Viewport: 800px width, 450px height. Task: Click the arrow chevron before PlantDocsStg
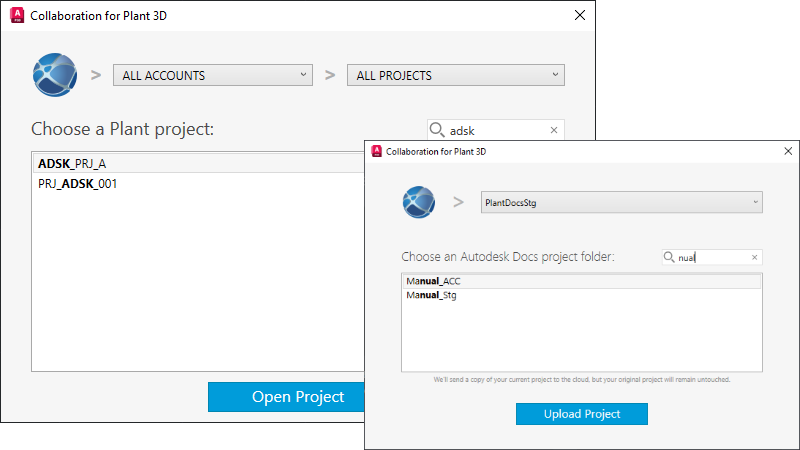click(459, 203)
